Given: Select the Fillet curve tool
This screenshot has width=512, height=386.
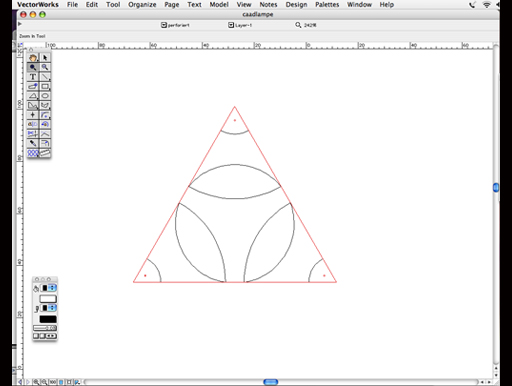Looking at the screenshot, I should point(45,134).
